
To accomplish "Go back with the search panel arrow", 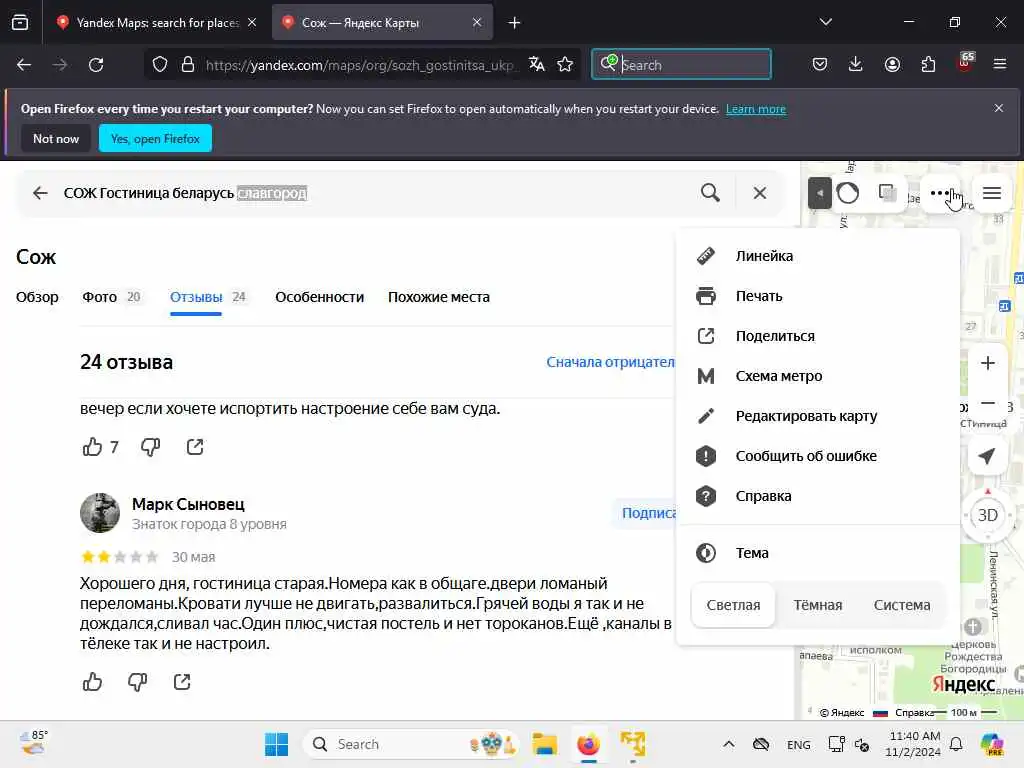I will (40, 193).
